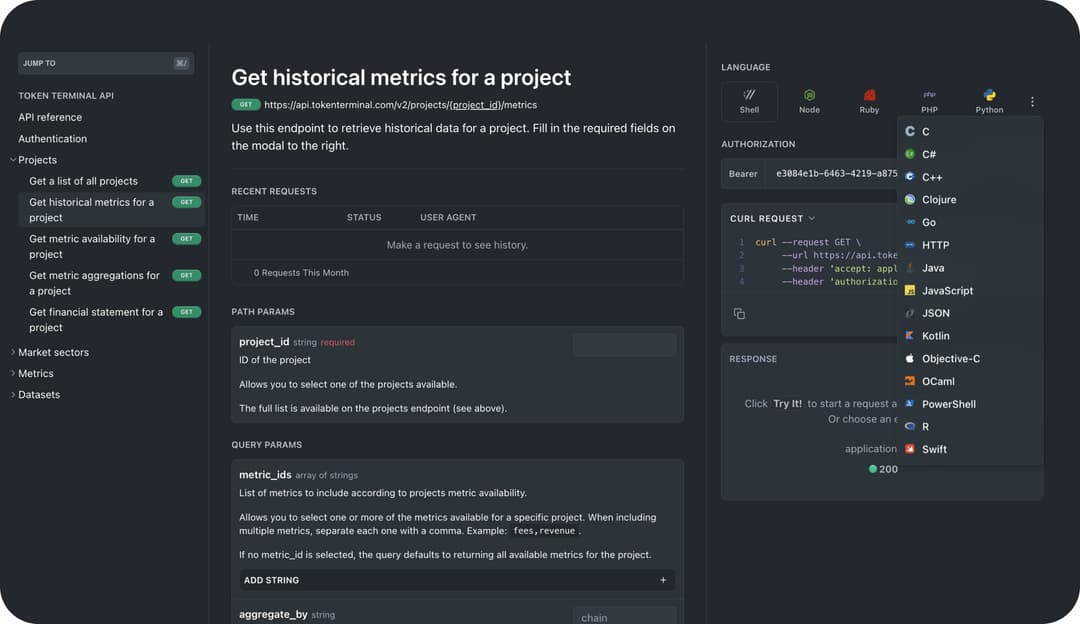Choose Kotlin from the language list
The height and width of the screenshot is (624, 1080).
(x=970, y=335)
